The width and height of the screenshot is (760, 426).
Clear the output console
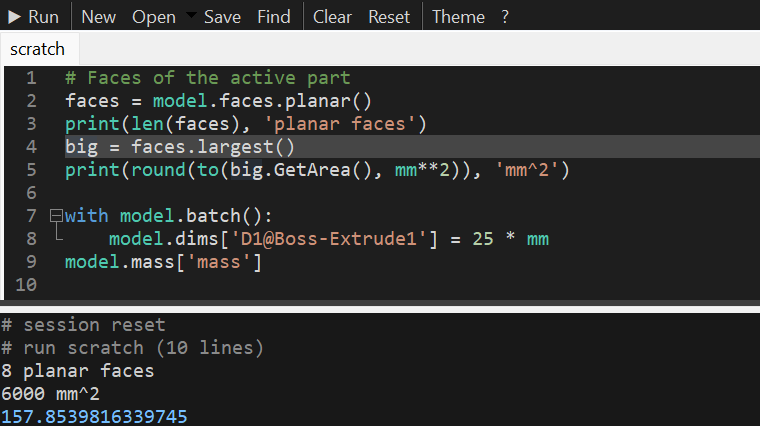[x=332, y=17]
